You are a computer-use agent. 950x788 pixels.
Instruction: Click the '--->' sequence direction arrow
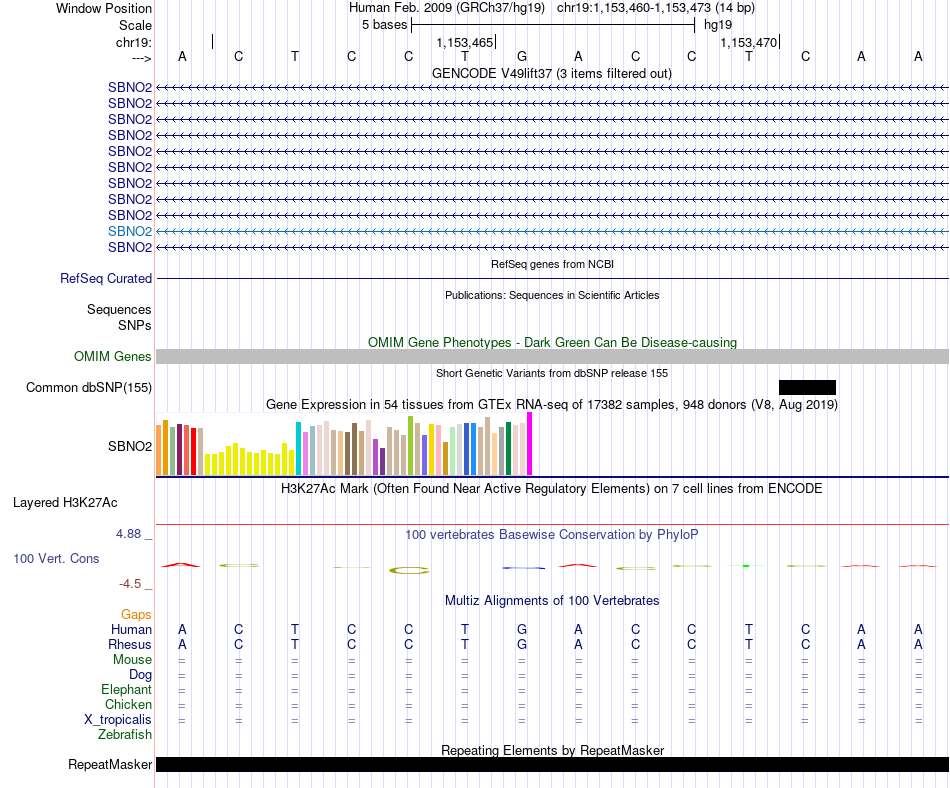point(142,58)
